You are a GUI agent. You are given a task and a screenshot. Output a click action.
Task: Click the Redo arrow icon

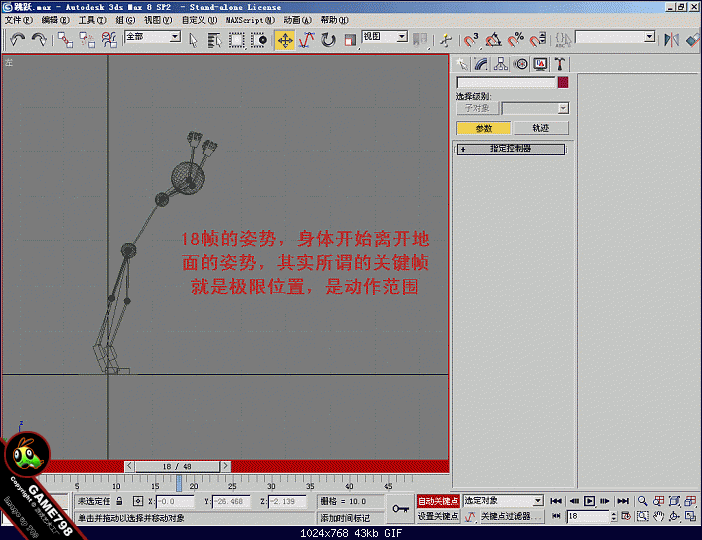[39, 39]
